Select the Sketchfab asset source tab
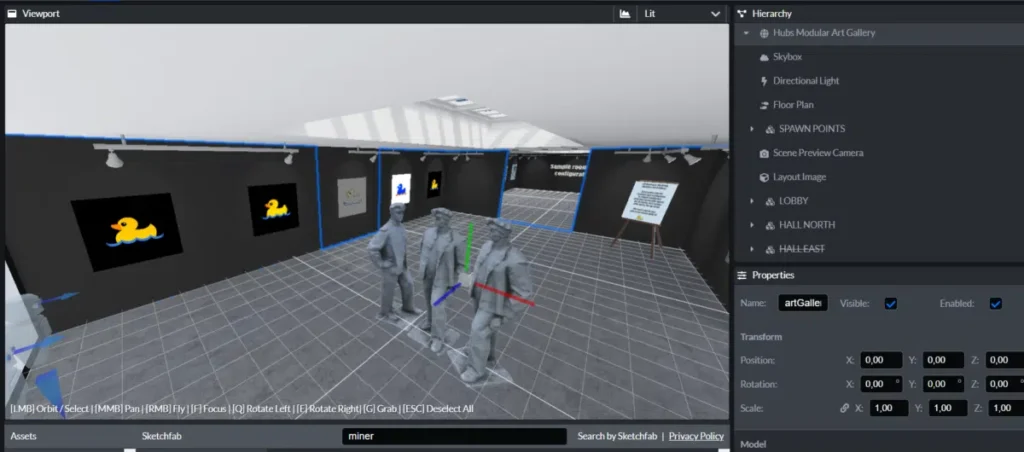Screen dimensions: 1024x452 [x=161, y=436]
